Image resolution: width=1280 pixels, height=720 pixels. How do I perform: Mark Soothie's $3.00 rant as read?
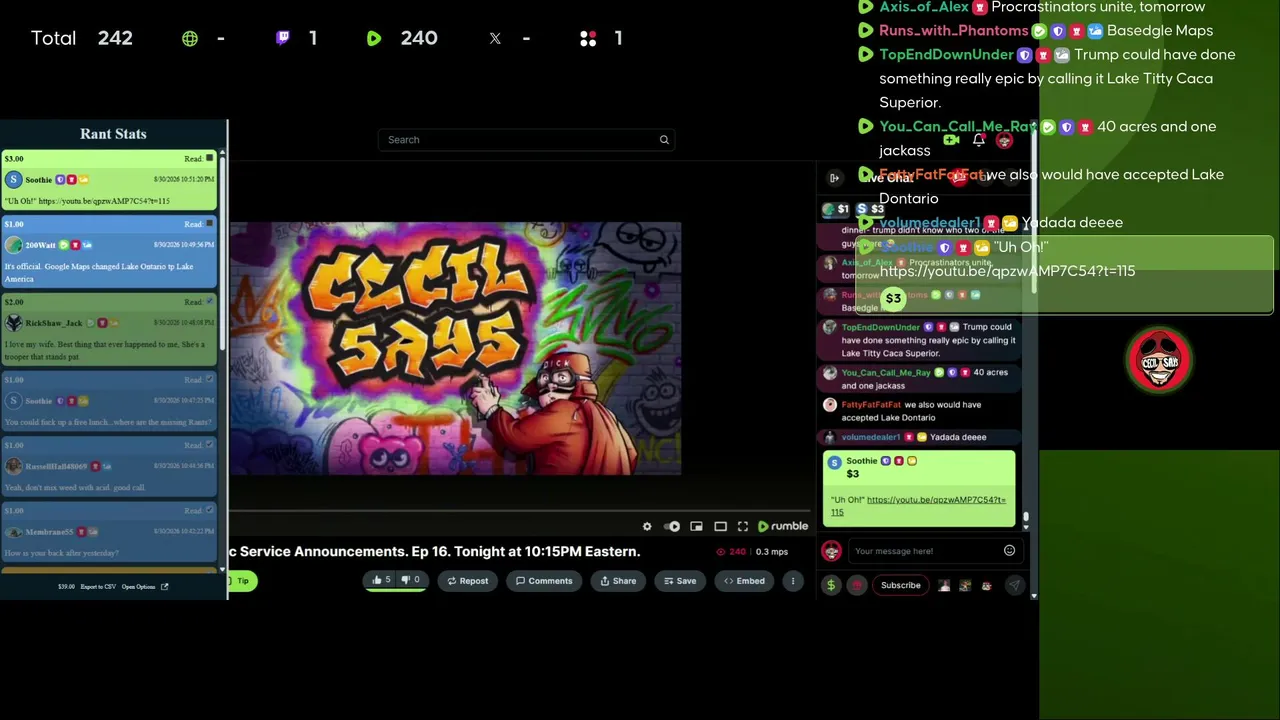click(x=210, y=158)
